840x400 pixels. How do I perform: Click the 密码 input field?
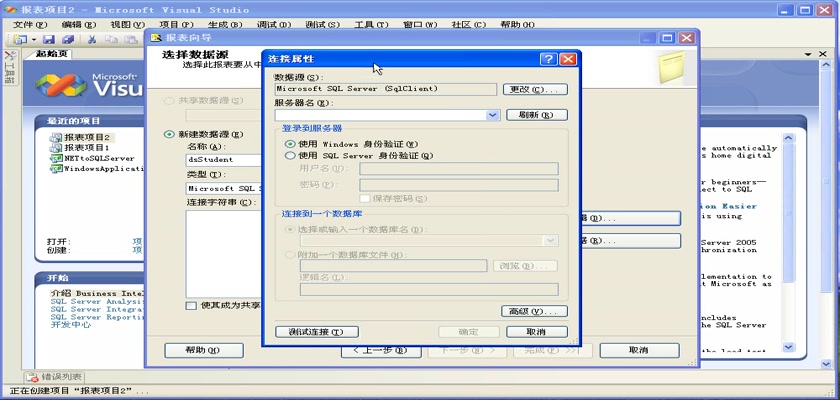point(459,185)
